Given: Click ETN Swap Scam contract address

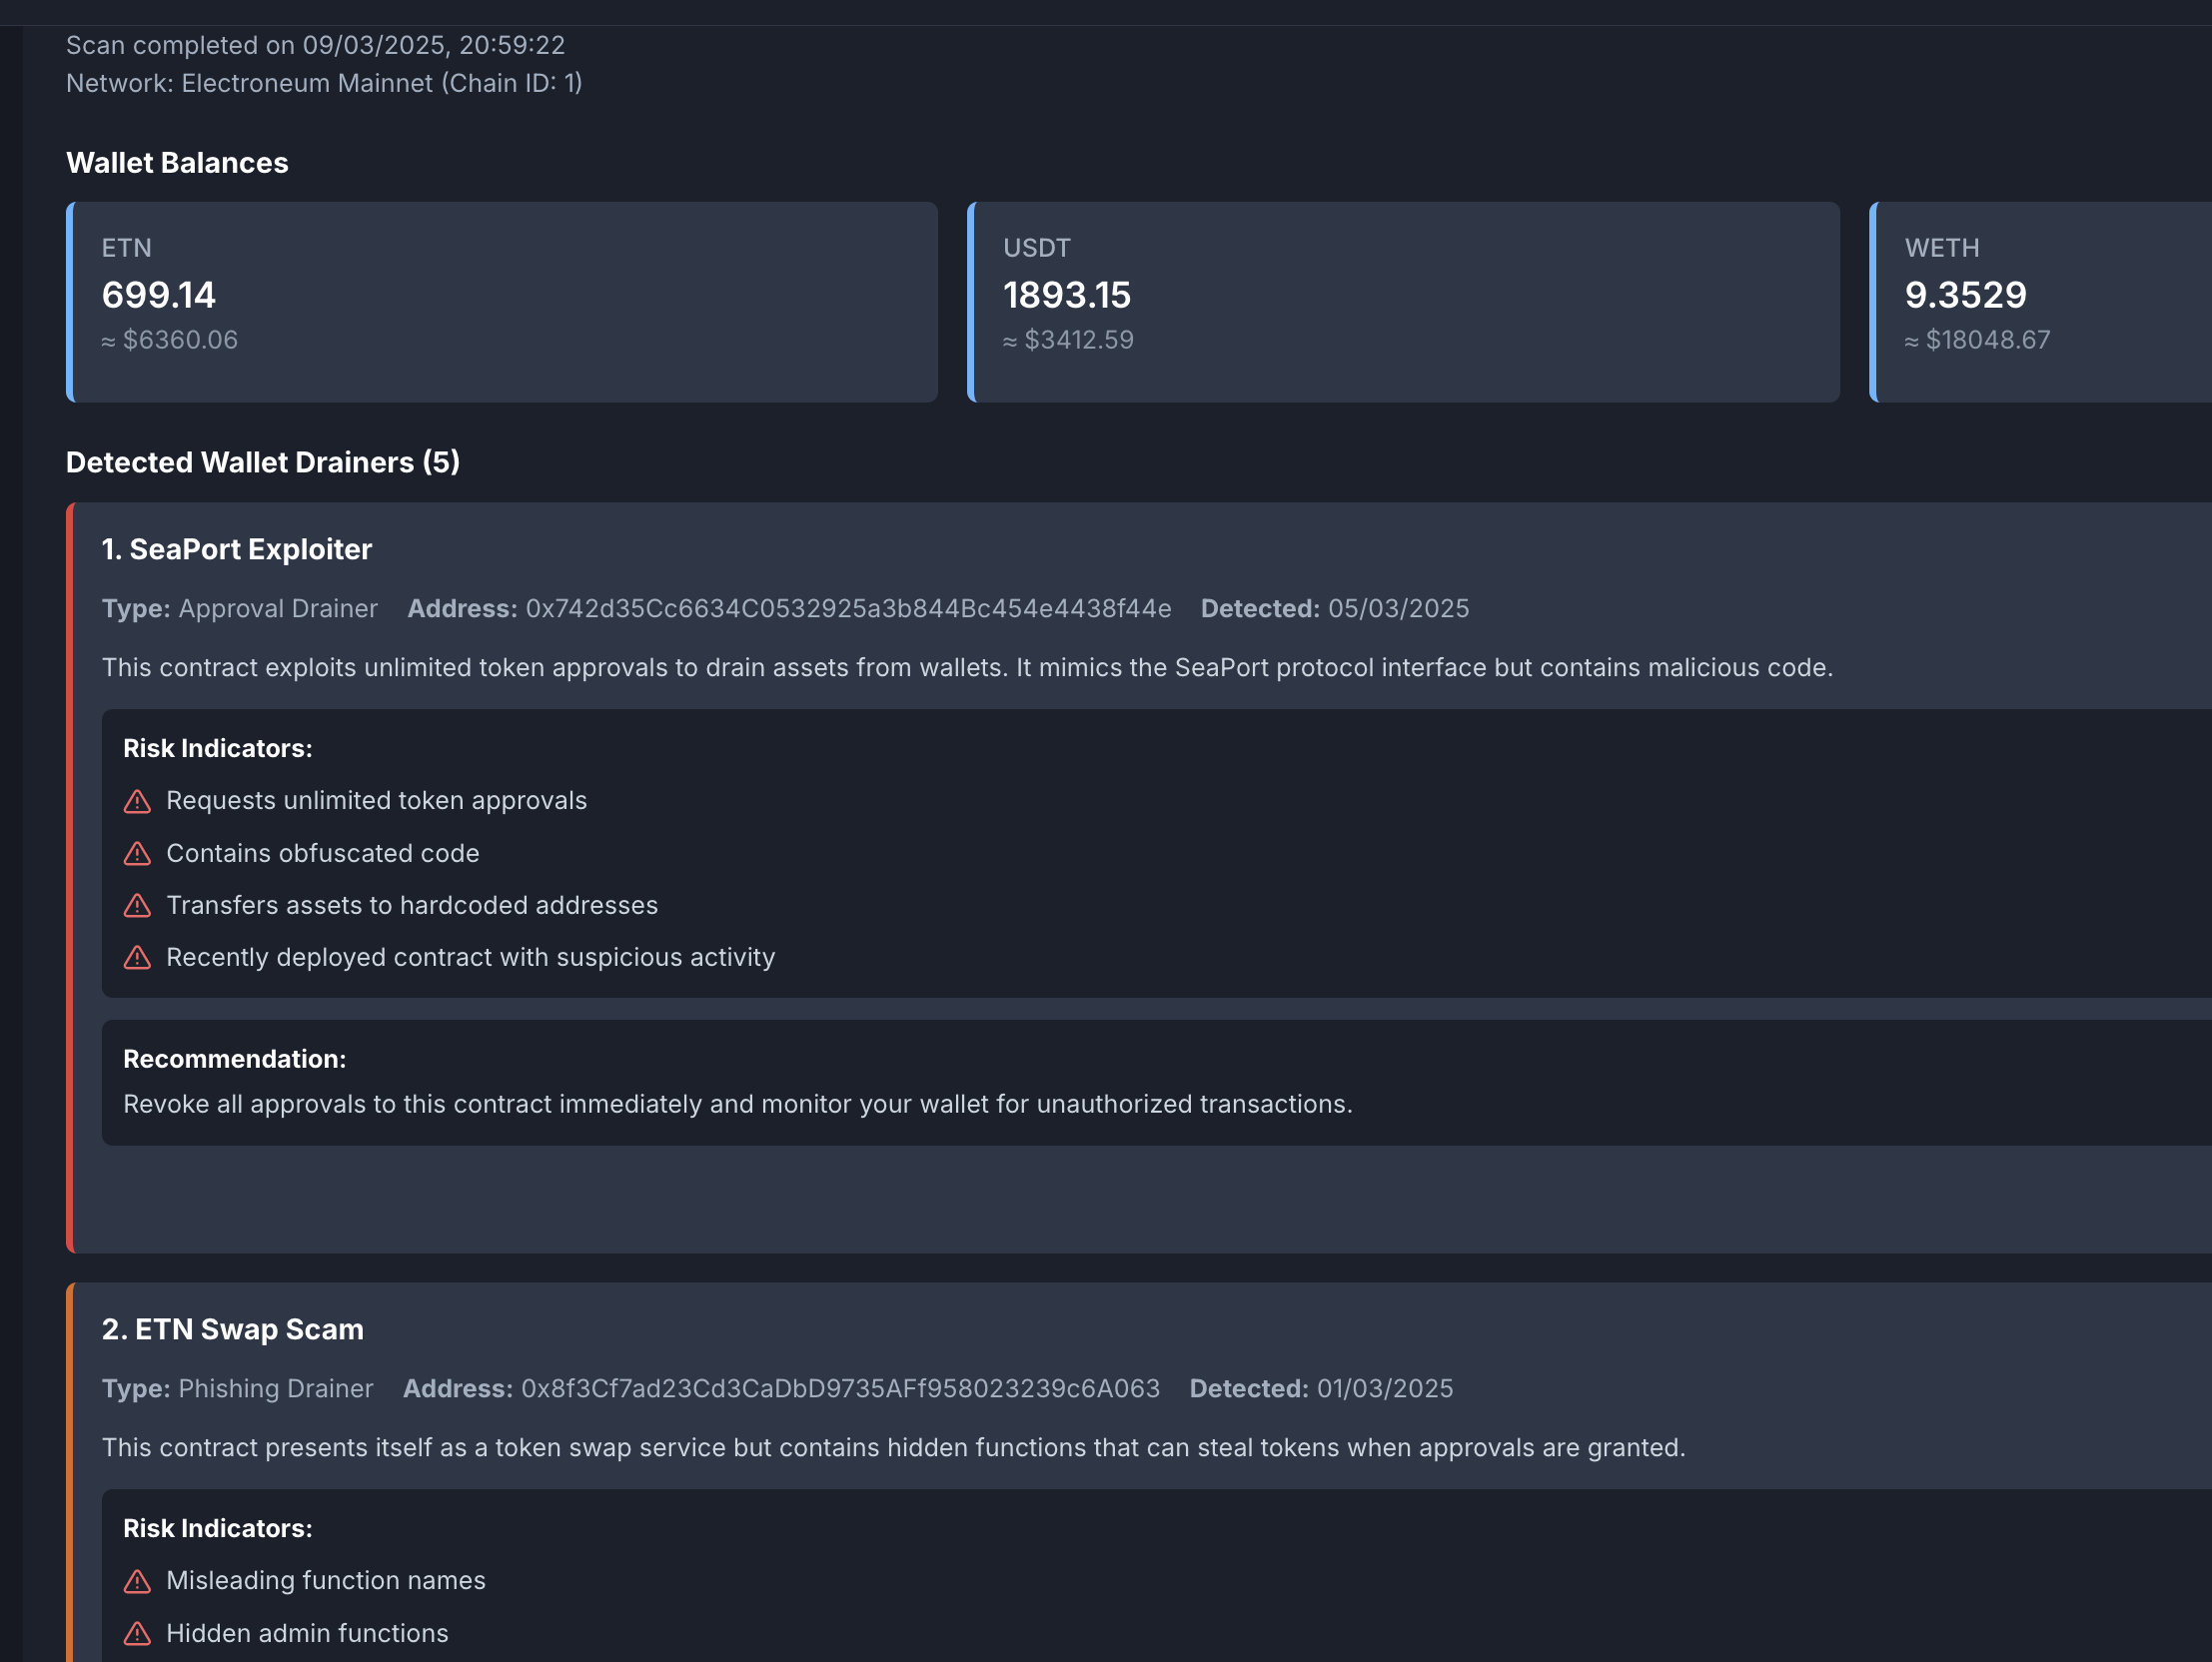Looking at the screenshot, I should [x=840, y=1389].
